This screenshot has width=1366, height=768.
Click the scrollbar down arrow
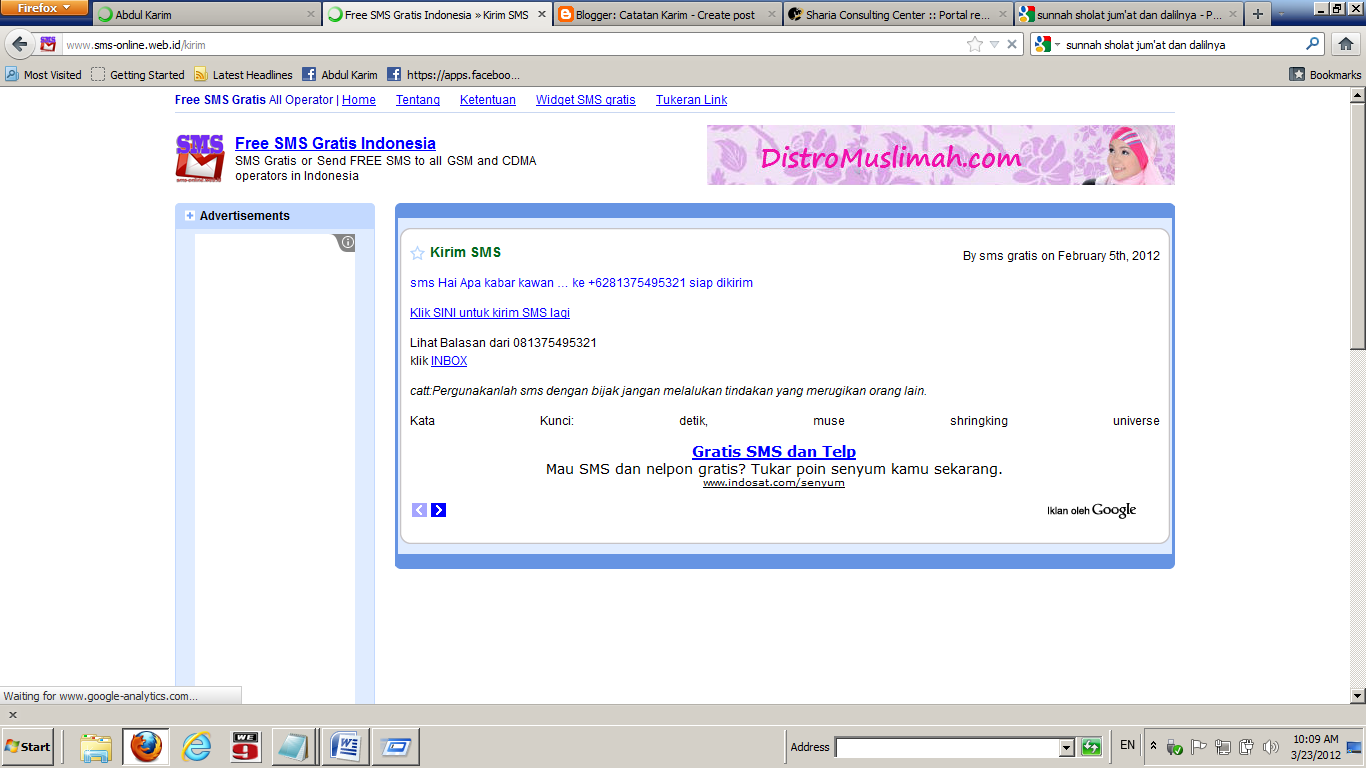(x=1357, y=695)
